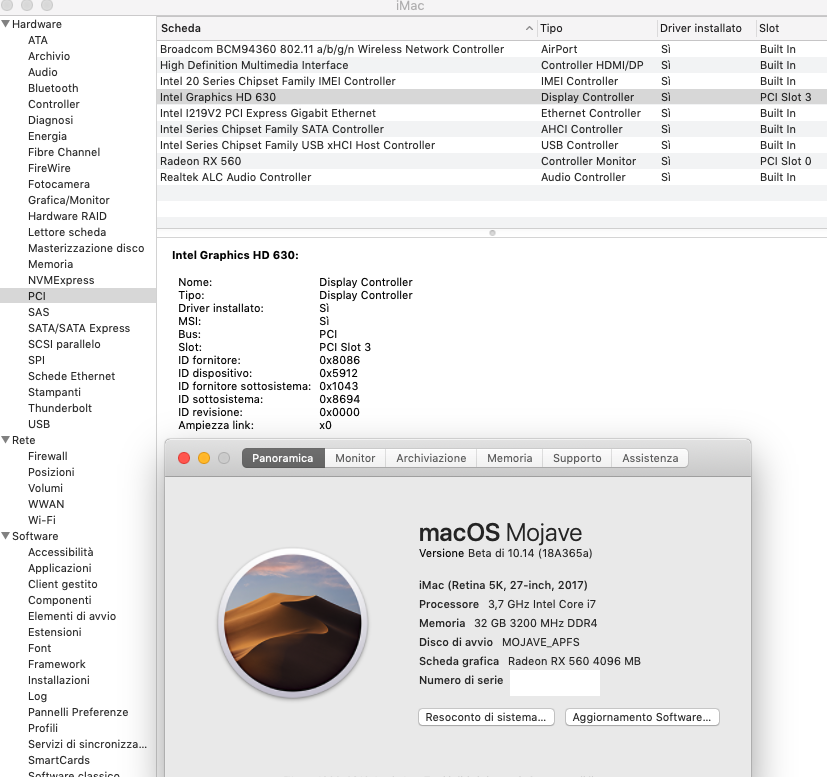Click the macOS Mojave dune image
The height and width of the screenshot is (777, 827).
(x=293, y=623)
